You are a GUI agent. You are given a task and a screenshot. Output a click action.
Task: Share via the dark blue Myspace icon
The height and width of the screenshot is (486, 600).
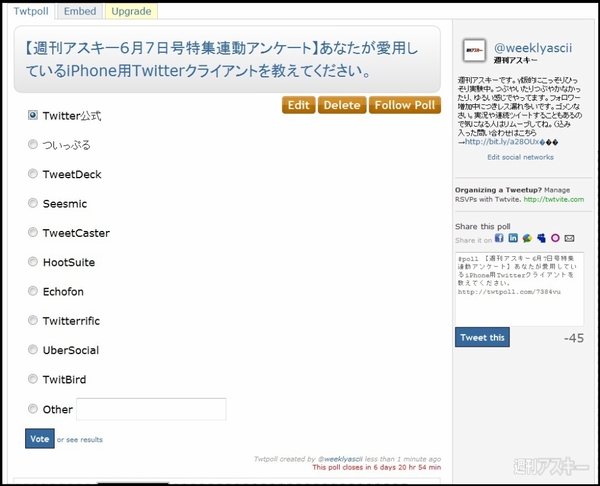[x=541, y=238]
